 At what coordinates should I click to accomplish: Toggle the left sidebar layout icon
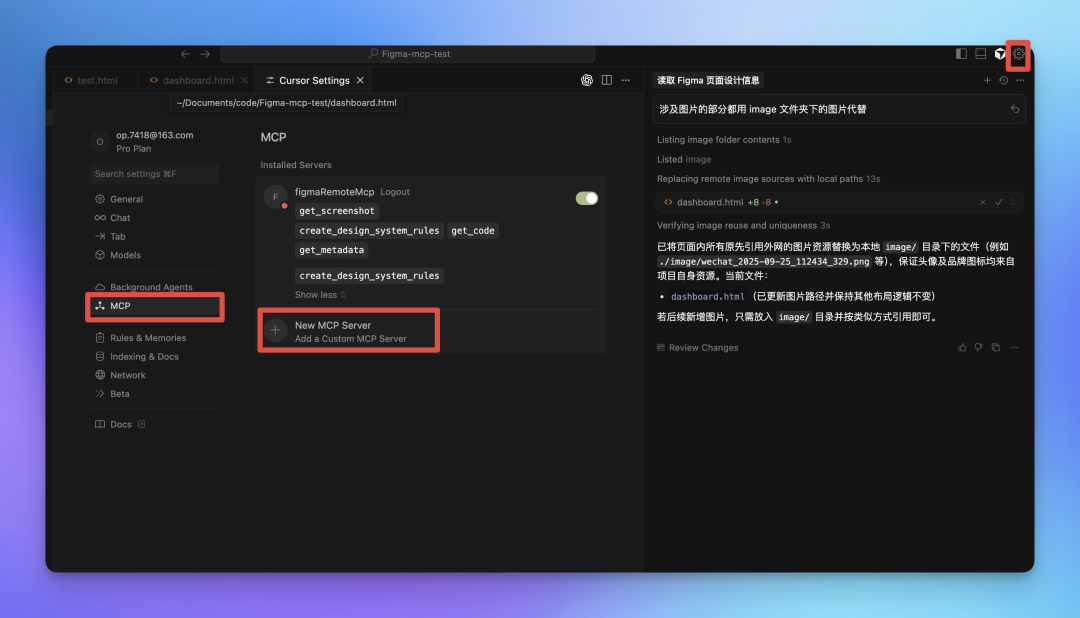pyautogui.click(x=961, y=54)
